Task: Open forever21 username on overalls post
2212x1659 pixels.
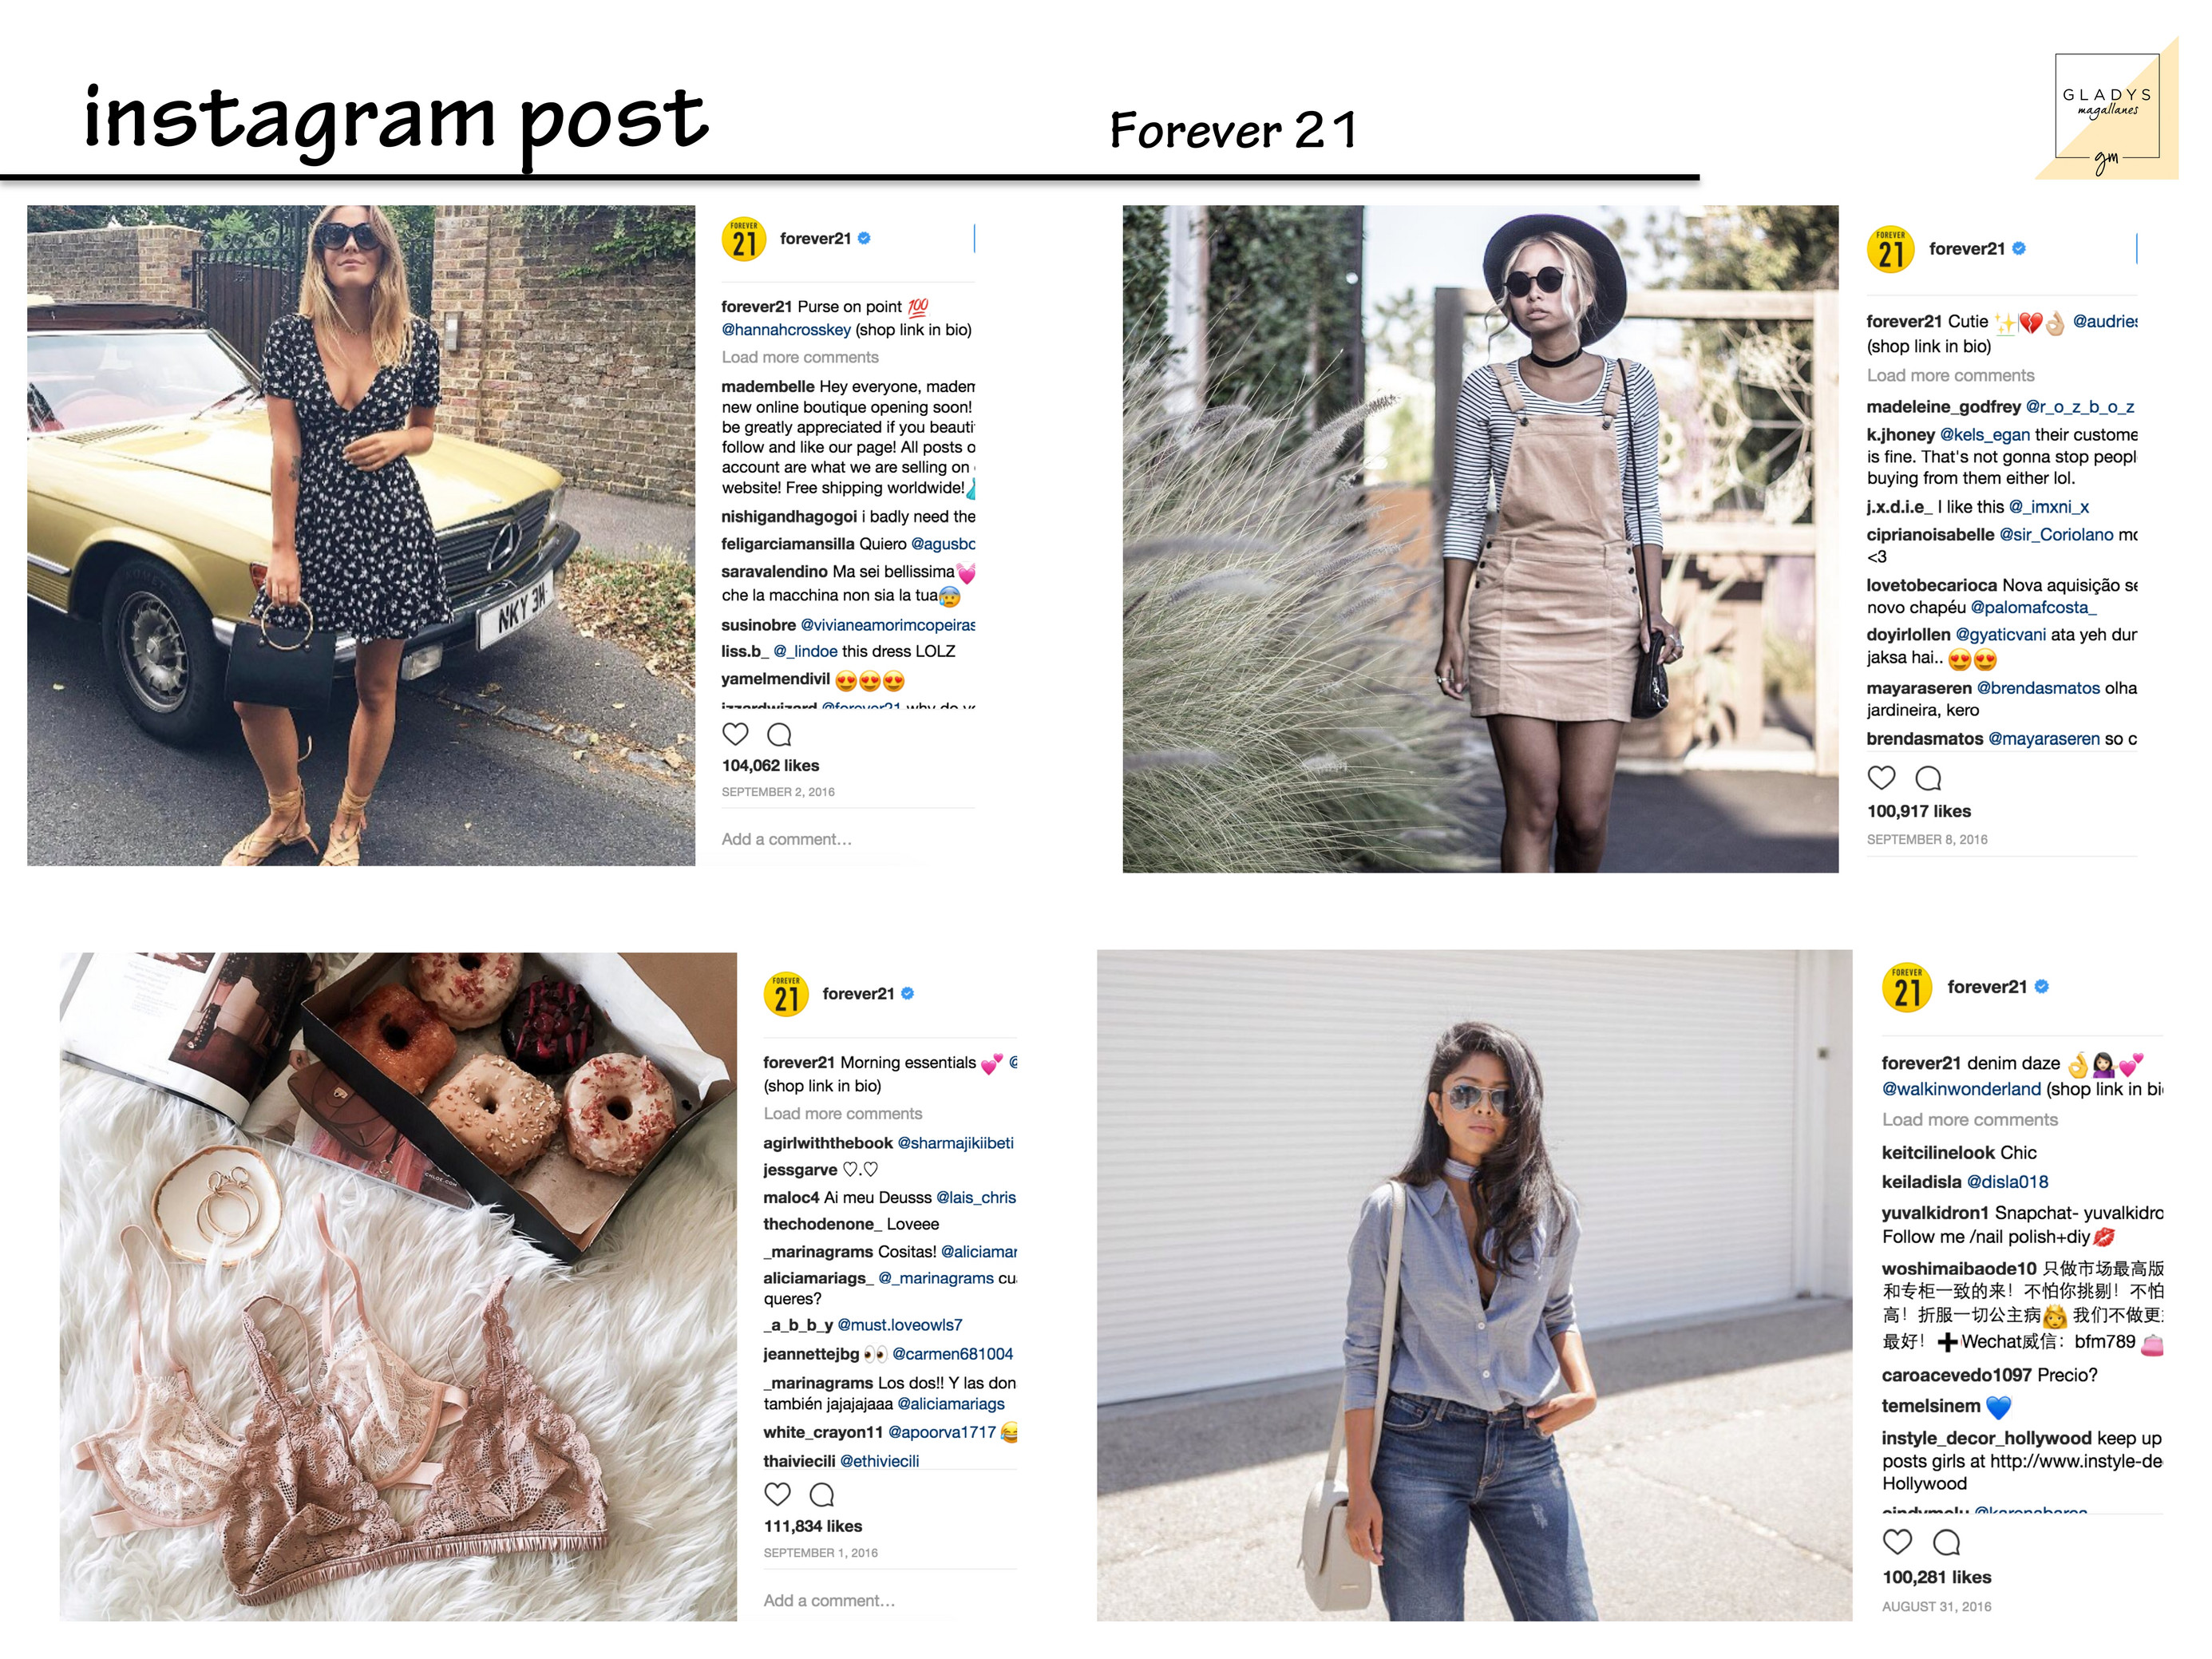Action: 1966,249
